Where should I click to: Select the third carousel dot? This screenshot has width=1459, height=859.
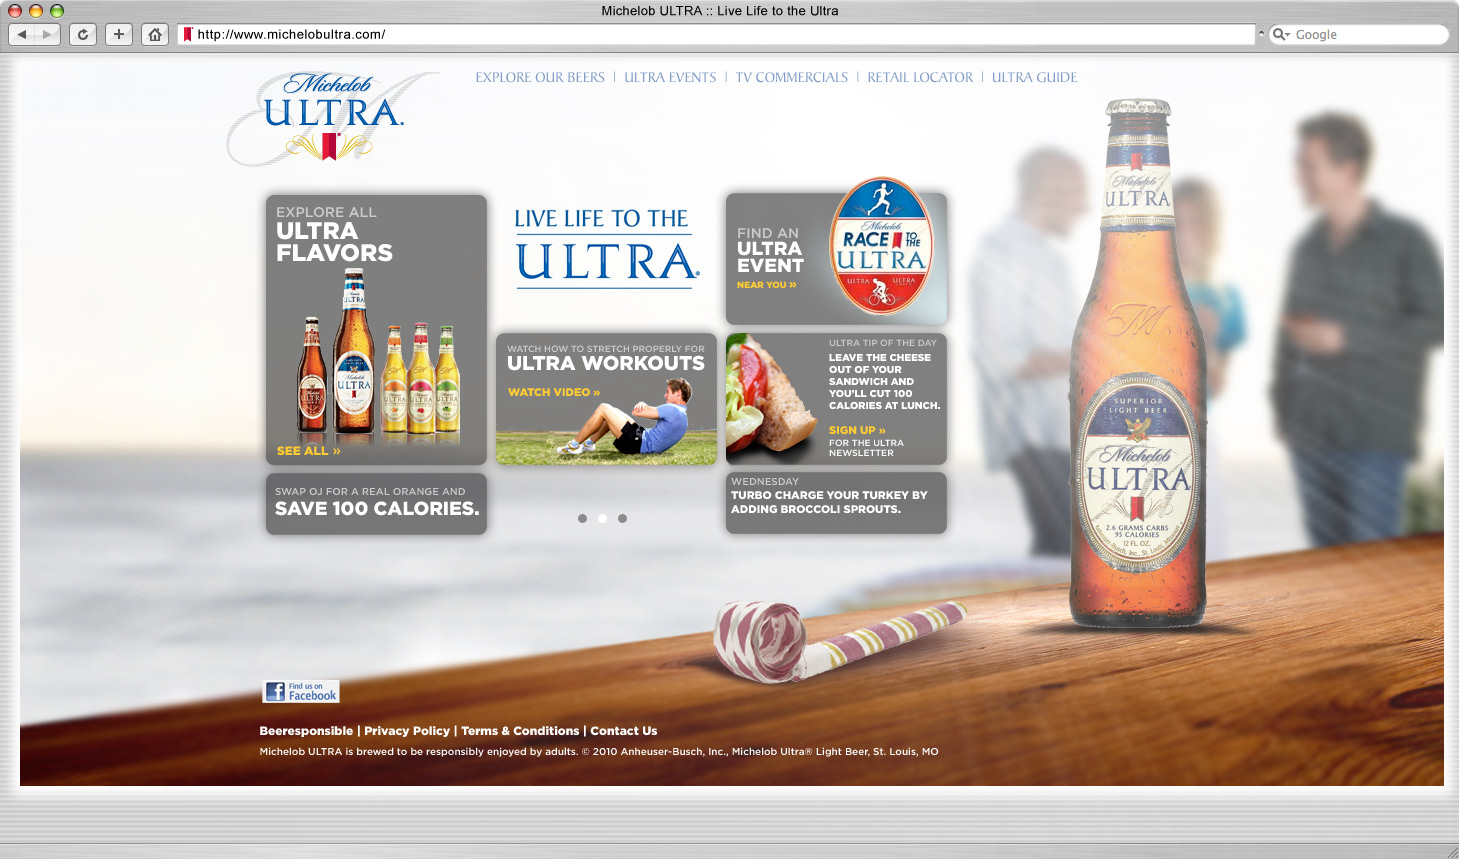pos(622,518)
